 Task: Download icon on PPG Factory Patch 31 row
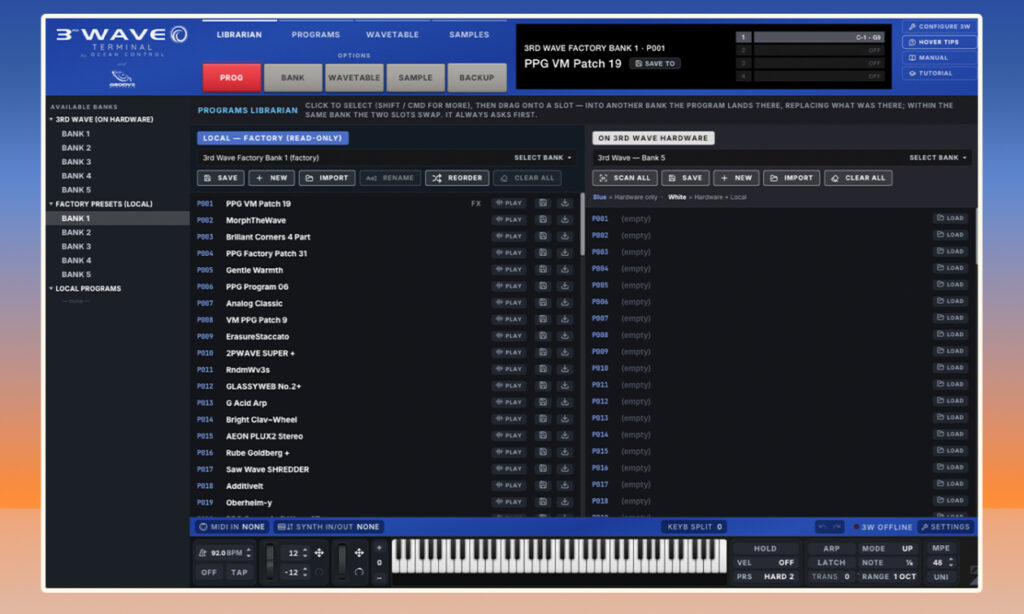pyautogui.click(x=565, y=253)
